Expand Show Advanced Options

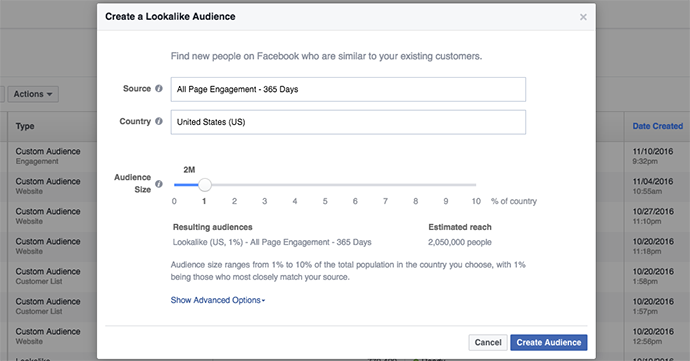[x=218, y=300]
